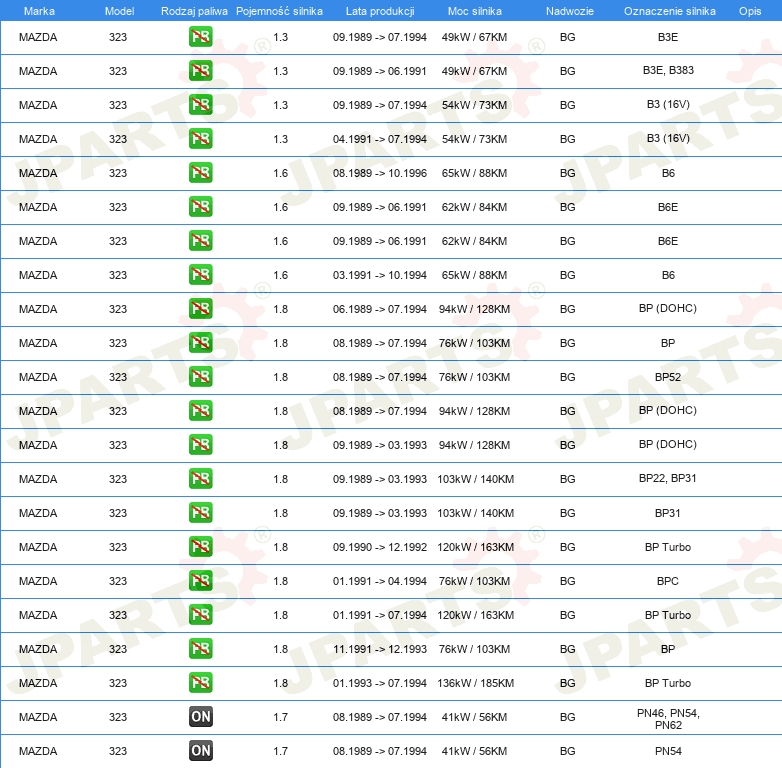
Task: Select the '103kW / 140KM' cell in BP22, BP31 row
Action: pos(475,479)
